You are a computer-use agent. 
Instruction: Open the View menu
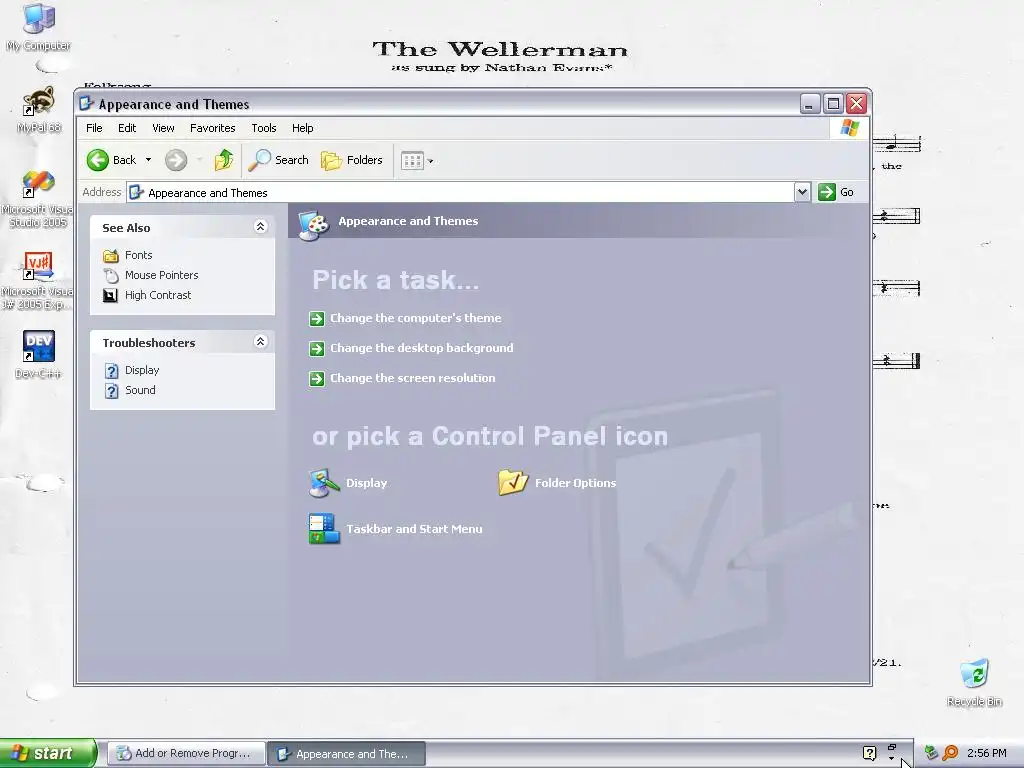point(163,128)
